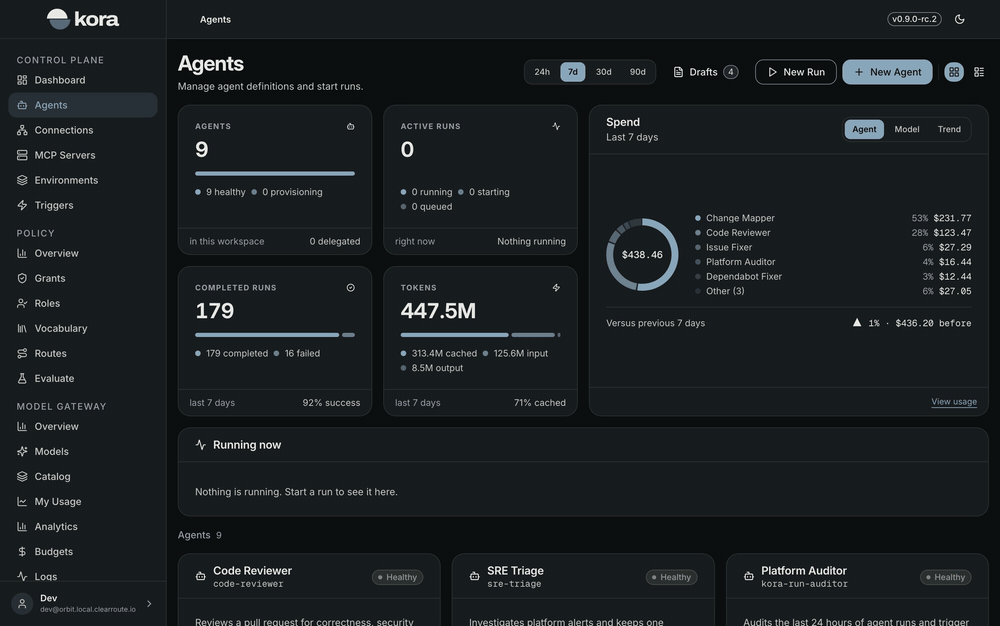Viewport: 1000px width, 626px height.
Task: Create a New Agent
Action: click(887, 72)
